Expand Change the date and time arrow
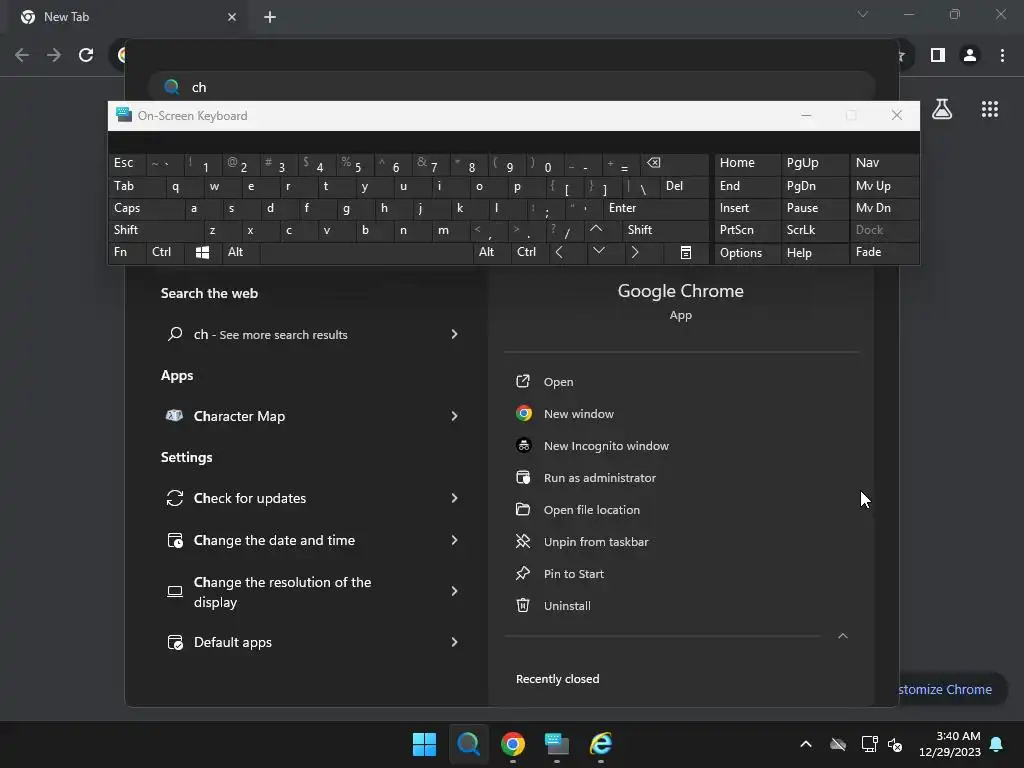 (454, 540)
